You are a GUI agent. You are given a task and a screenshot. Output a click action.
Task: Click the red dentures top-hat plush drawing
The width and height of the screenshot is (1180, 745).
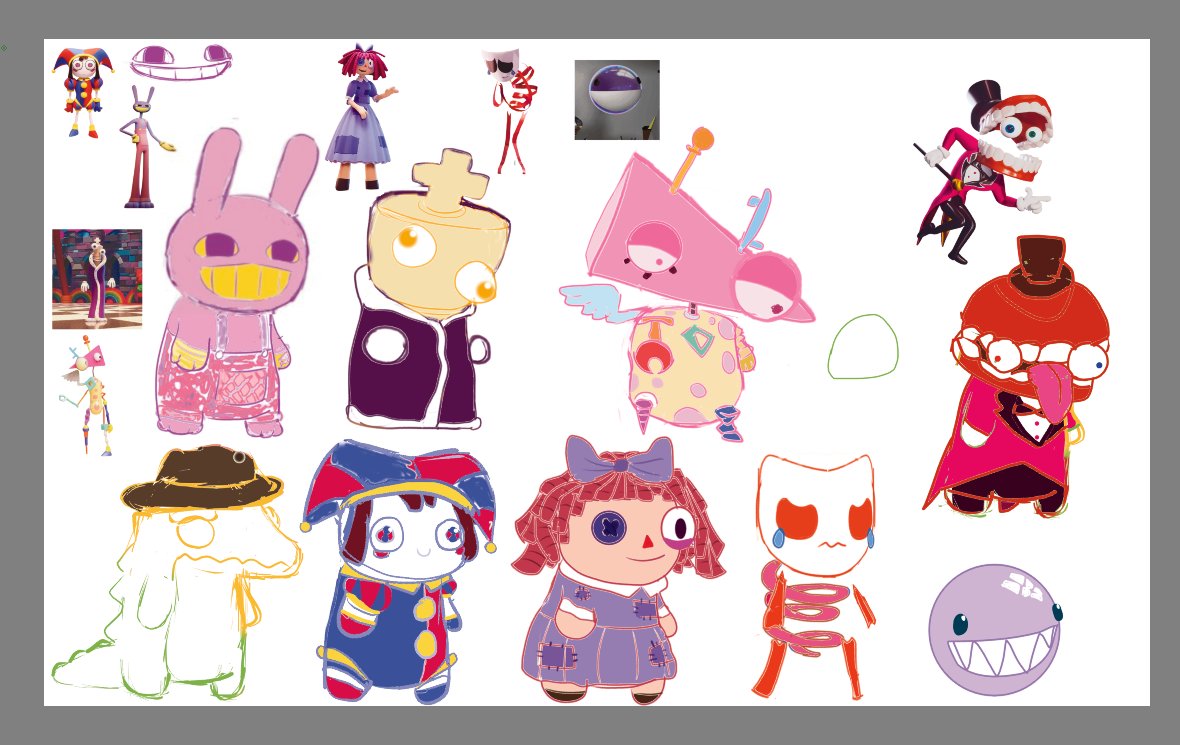click(x=1017, y=376)
